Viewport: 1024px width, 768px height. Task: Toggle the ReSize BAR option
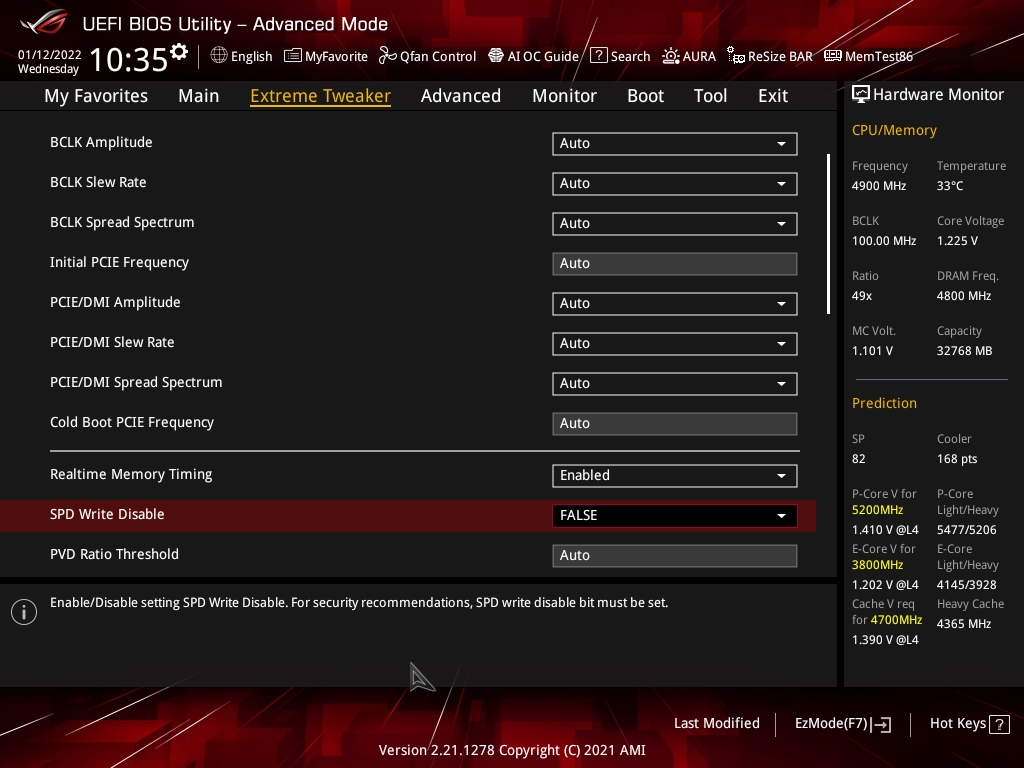click(x=769, y=56)
